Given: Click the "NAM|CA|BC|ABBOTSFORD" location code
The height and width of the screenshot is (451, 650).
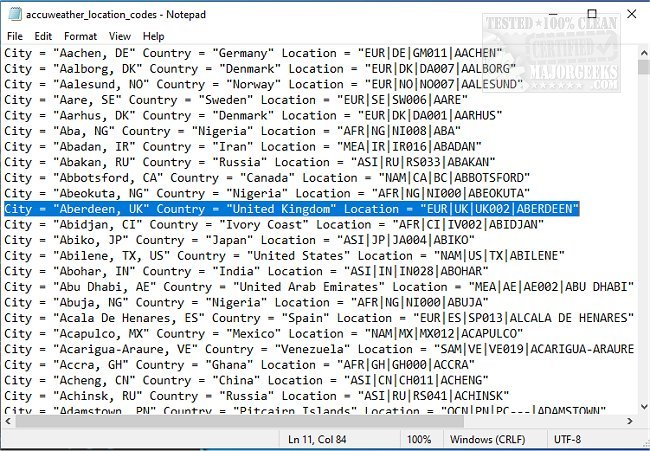Looking at the screenshot, I should point(454,178).
